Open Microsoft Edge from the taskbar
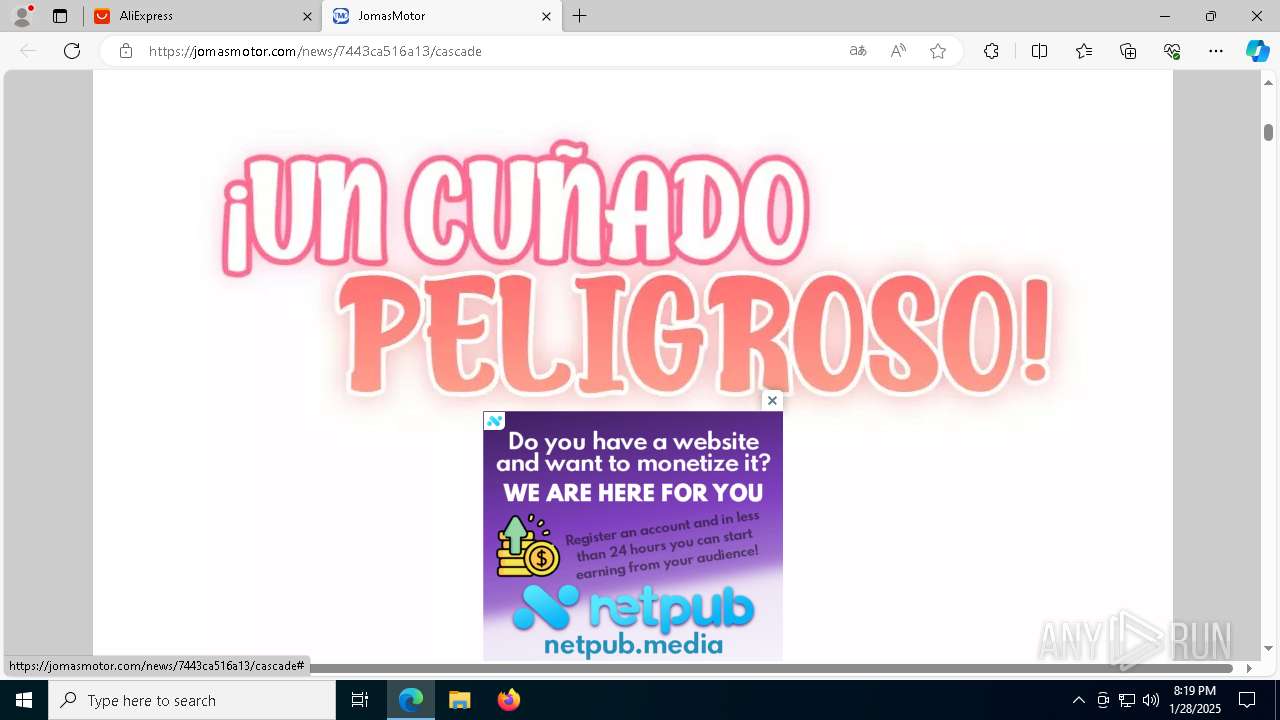The width and height of the screenshot is (1280, 720). pos(411,700)
